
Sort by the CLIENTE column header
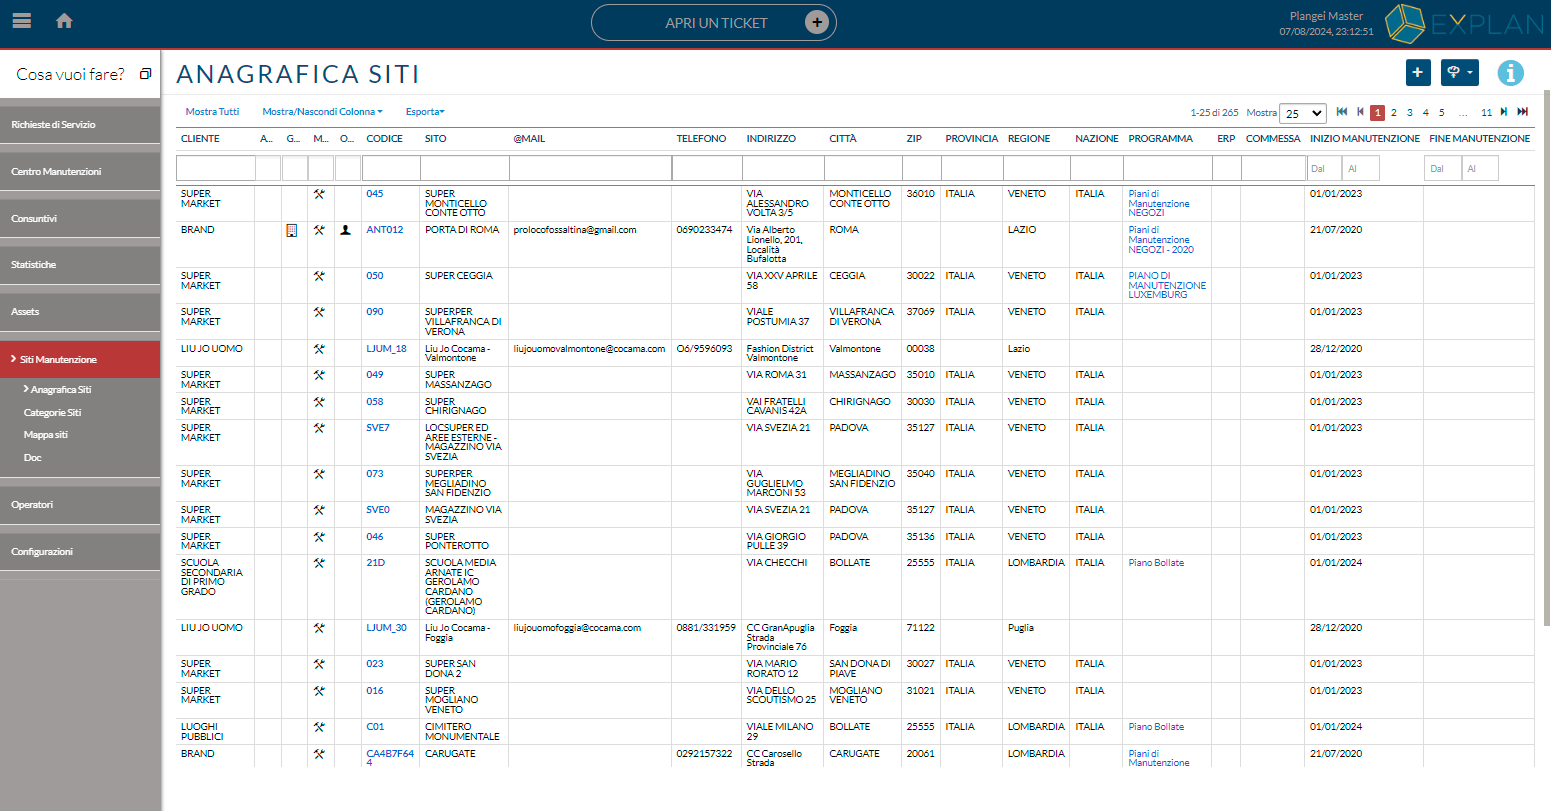(200, 139)
